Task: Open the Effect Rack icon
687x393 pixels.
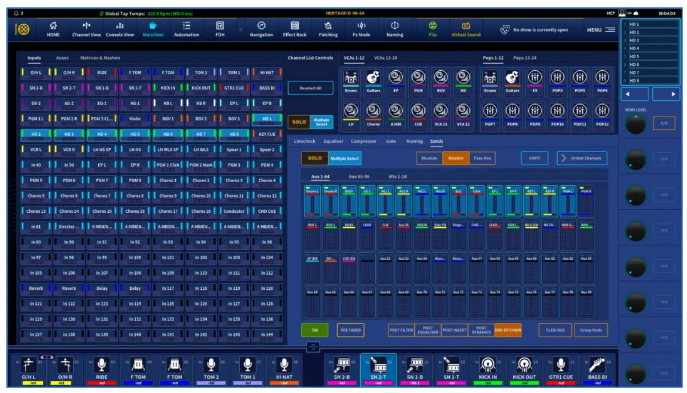Action: point(294,29)
